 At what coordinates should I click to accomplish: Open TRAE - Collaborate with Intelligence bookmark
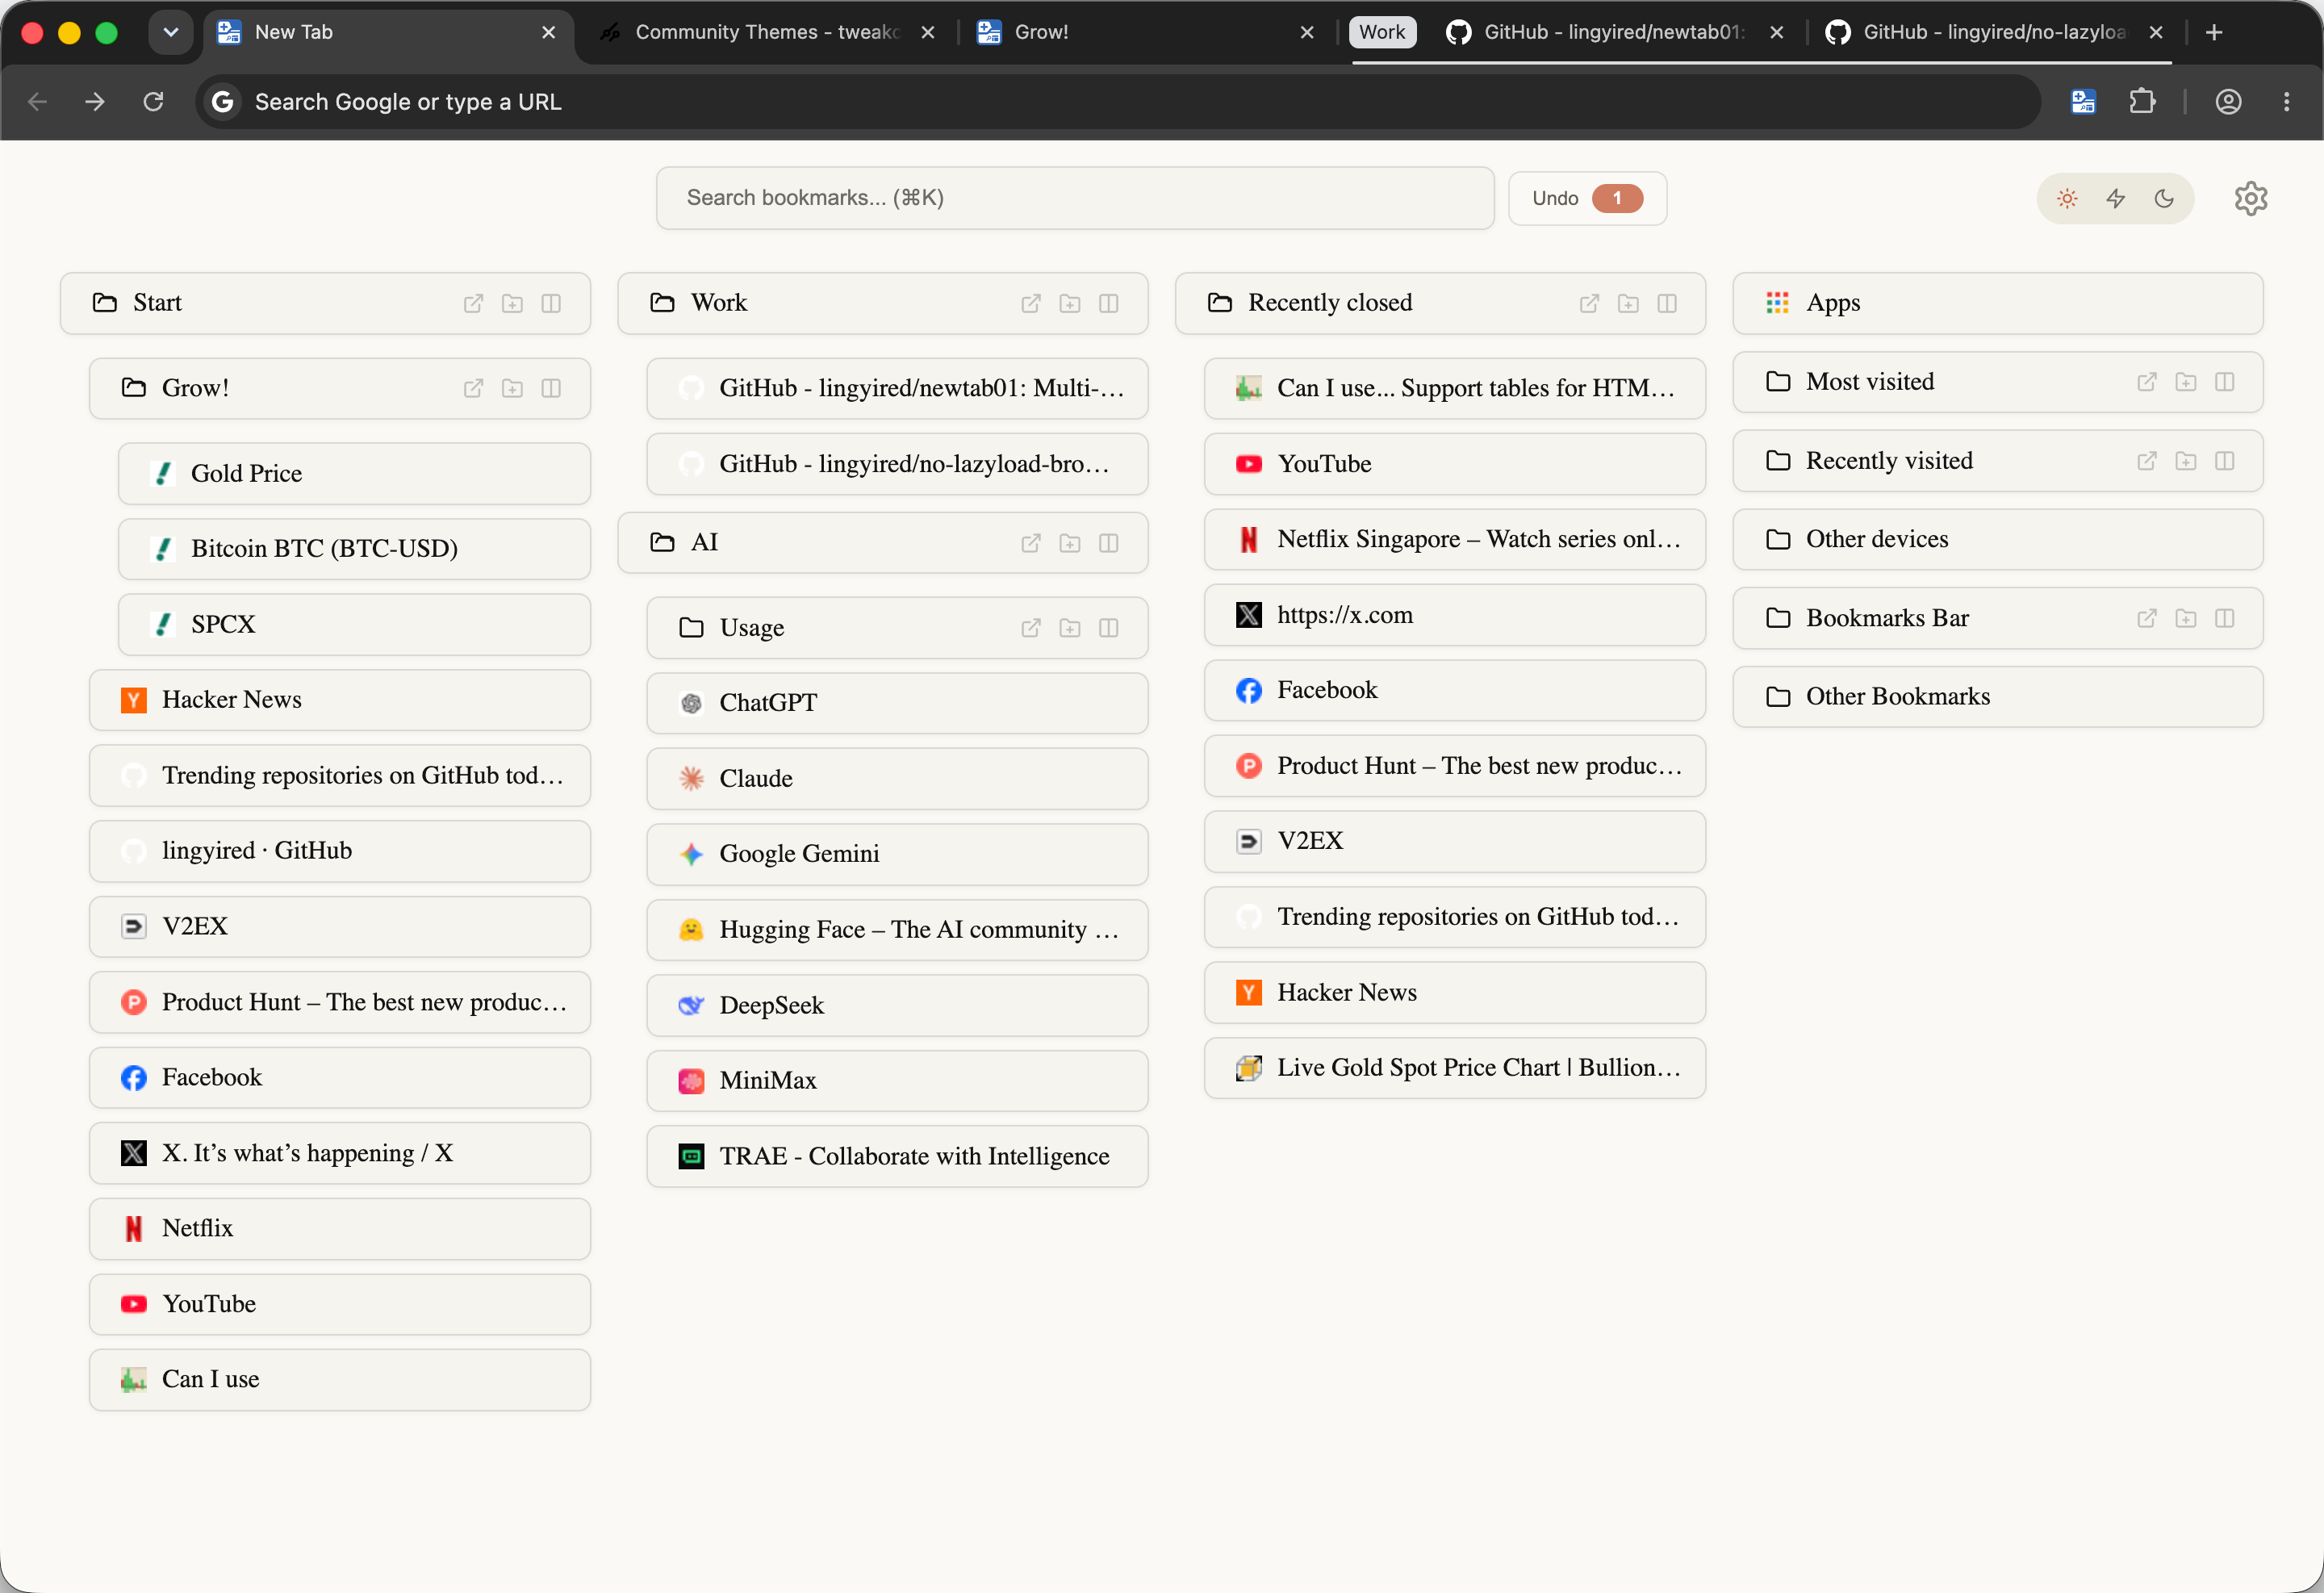pos(897,1157)
